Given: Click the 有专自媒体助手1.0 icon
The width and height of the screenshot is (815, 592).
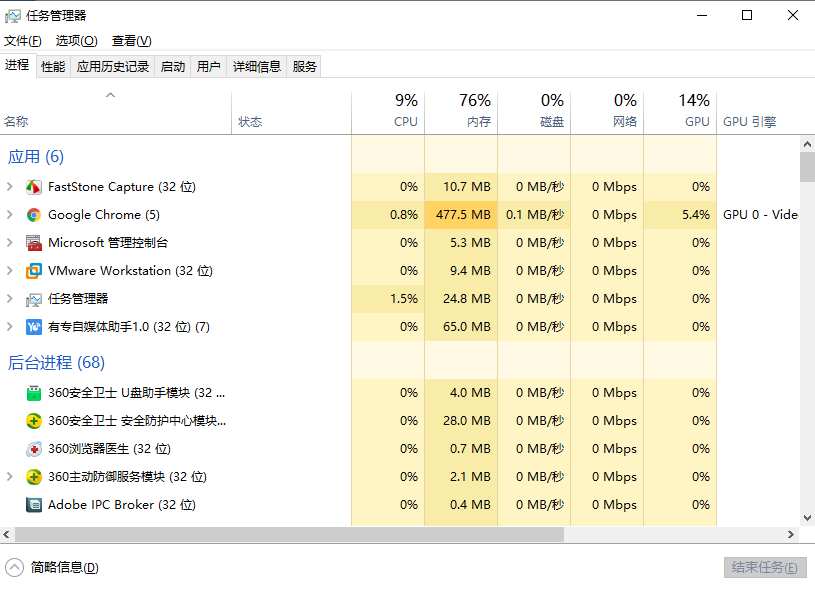Looking at the screenshot, I should pyautogui.click(x=34, y=327).
